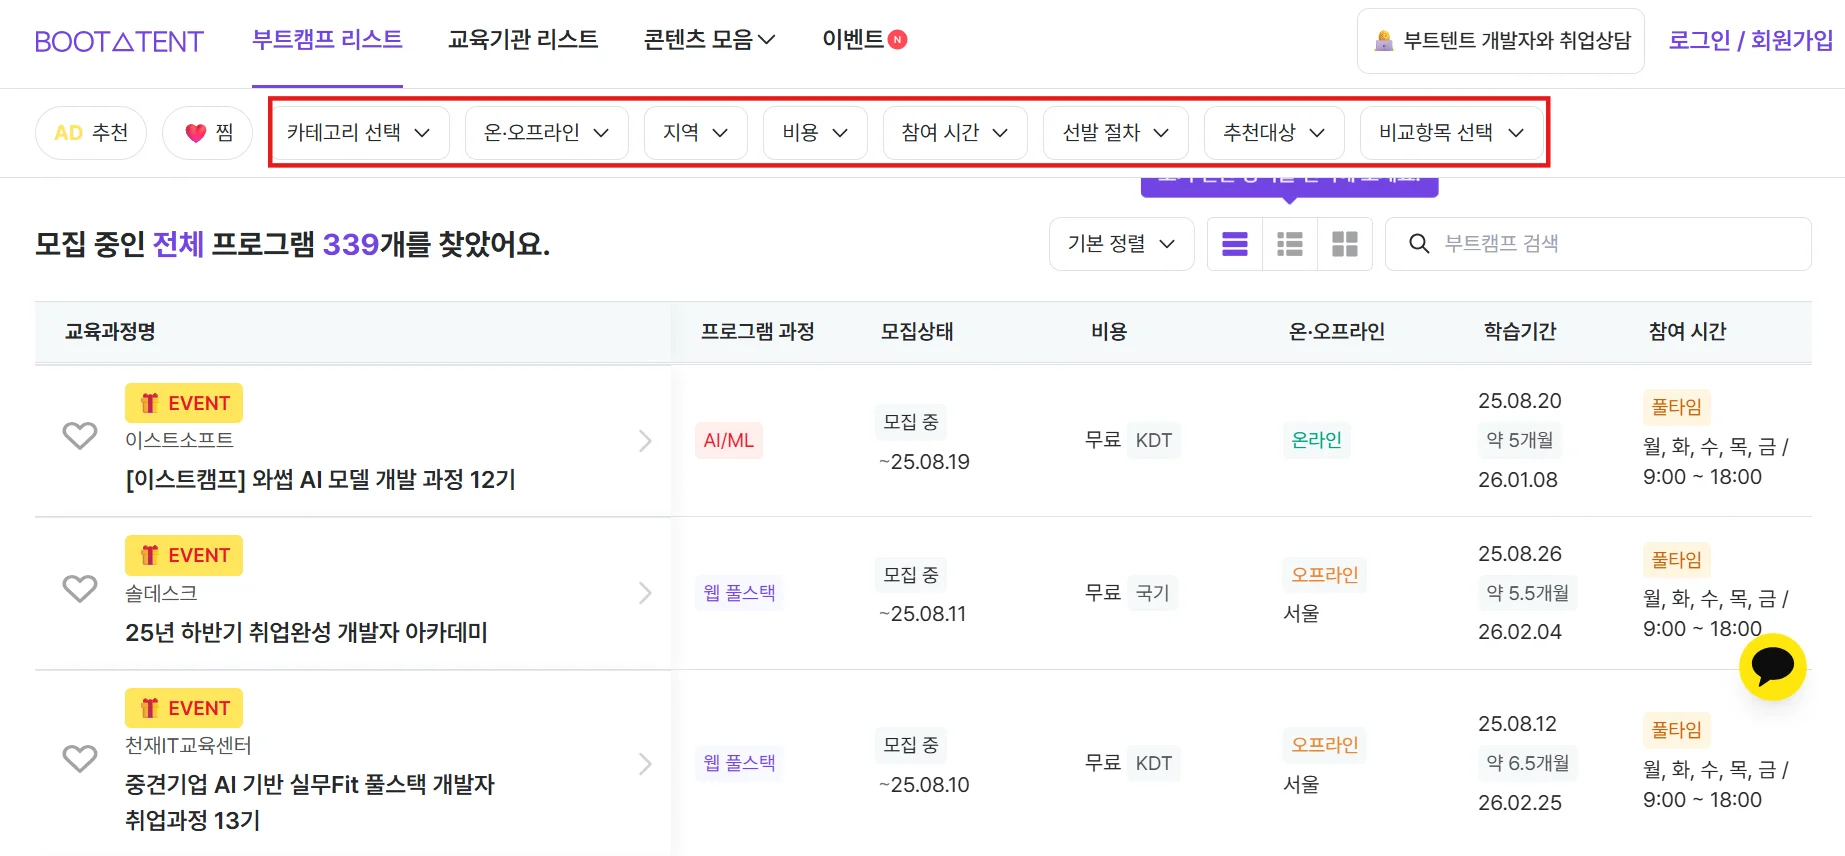Expand the 카테고리 선택 dropdown
This screenshot has height=856, width=1845.
358,133
